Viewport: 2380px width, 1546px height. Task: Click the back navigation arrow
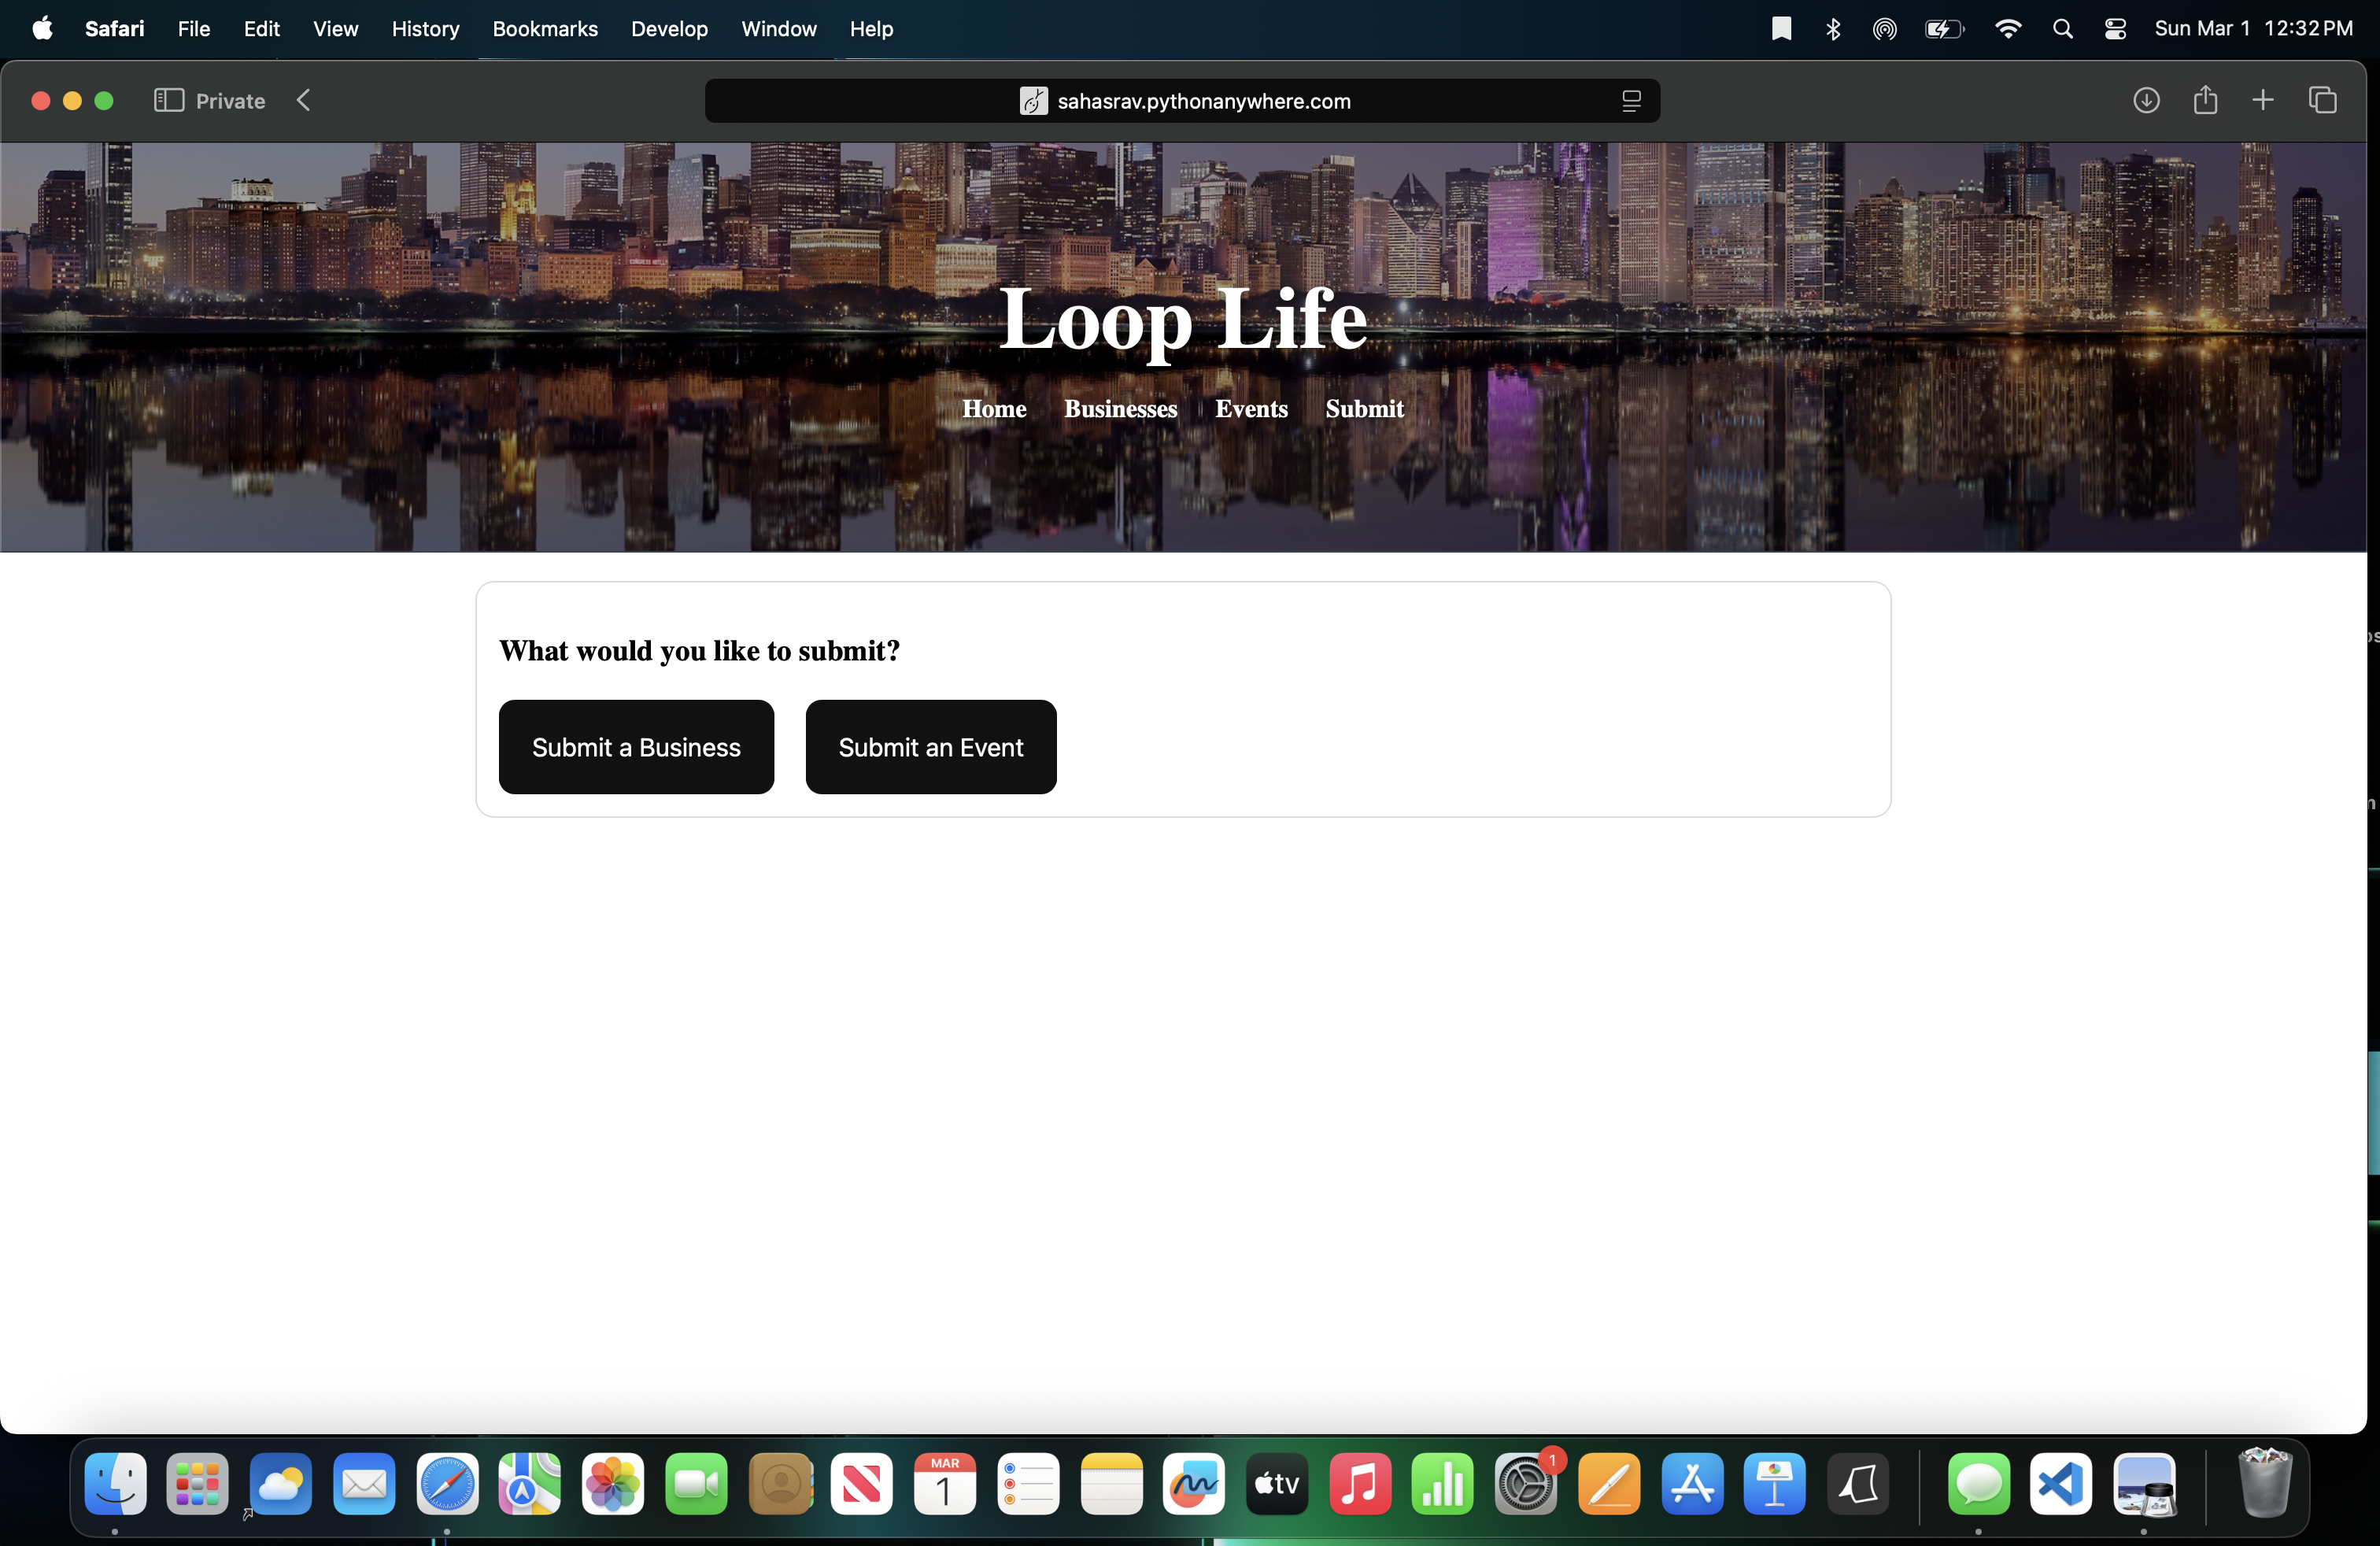click(x=304, y=101)
